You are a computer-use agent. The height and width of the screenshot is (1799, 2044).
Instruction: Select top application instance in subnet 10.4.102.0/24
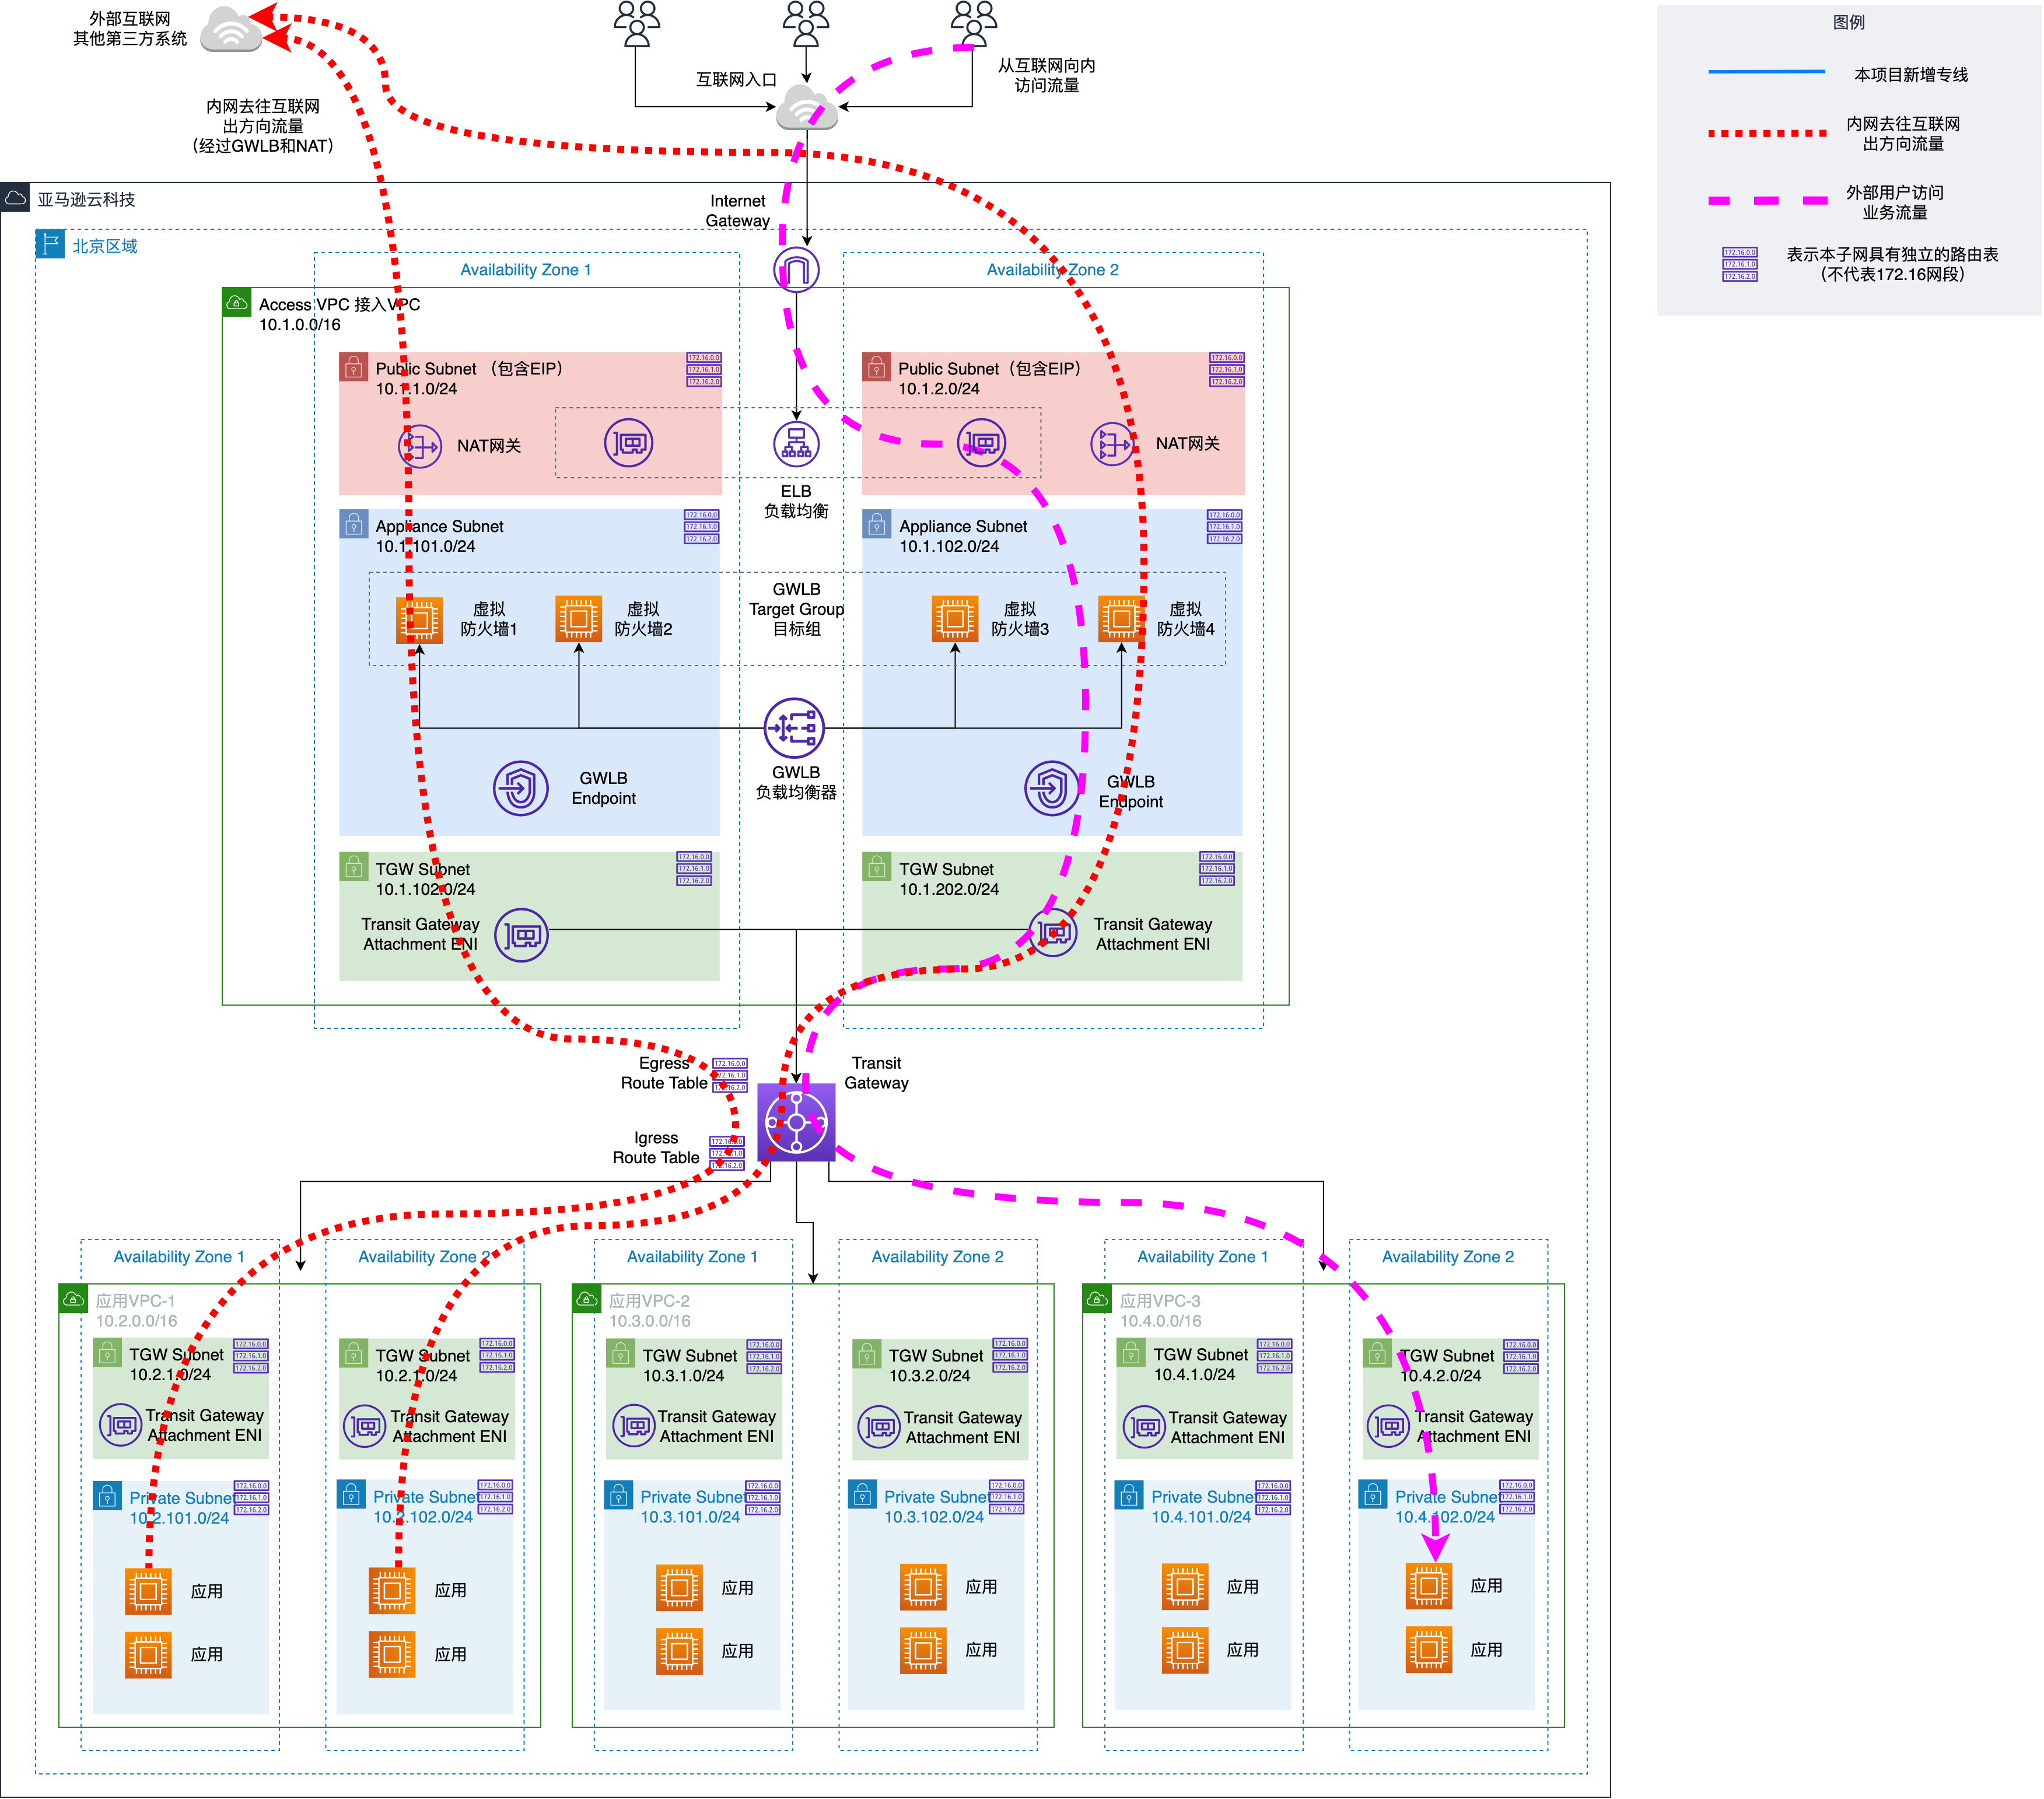pyautogui.click(x=1429, y=1585)
